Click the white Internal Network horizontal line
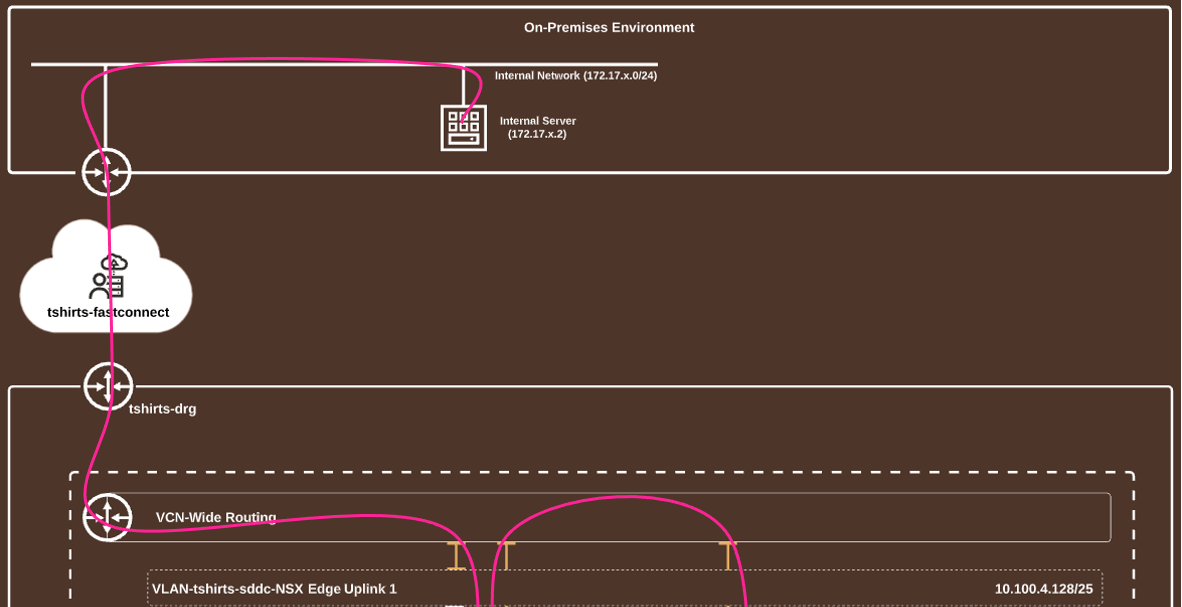 click(x=300, y=65)
